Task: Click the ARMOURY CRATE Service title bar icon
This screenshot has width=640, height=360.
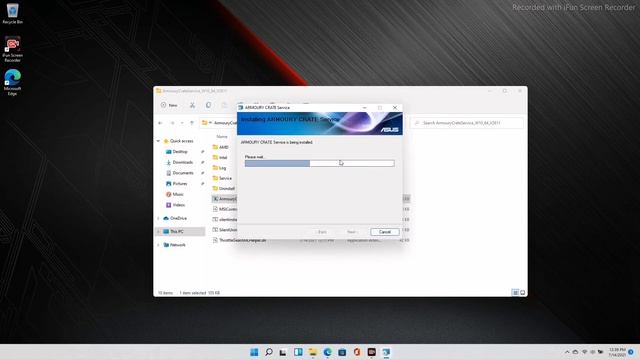Action: (x=241, y=108)
